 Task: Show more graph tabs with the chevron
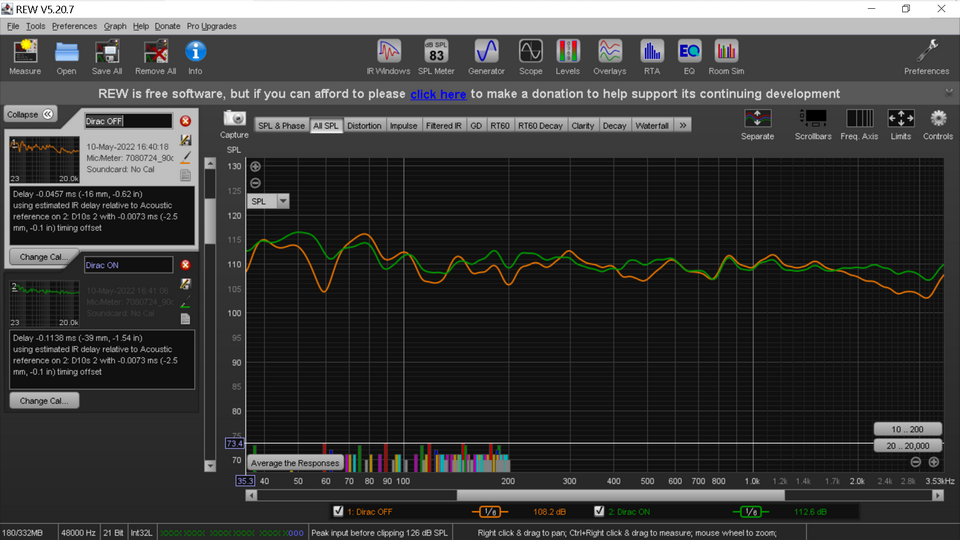coord(683,125)
